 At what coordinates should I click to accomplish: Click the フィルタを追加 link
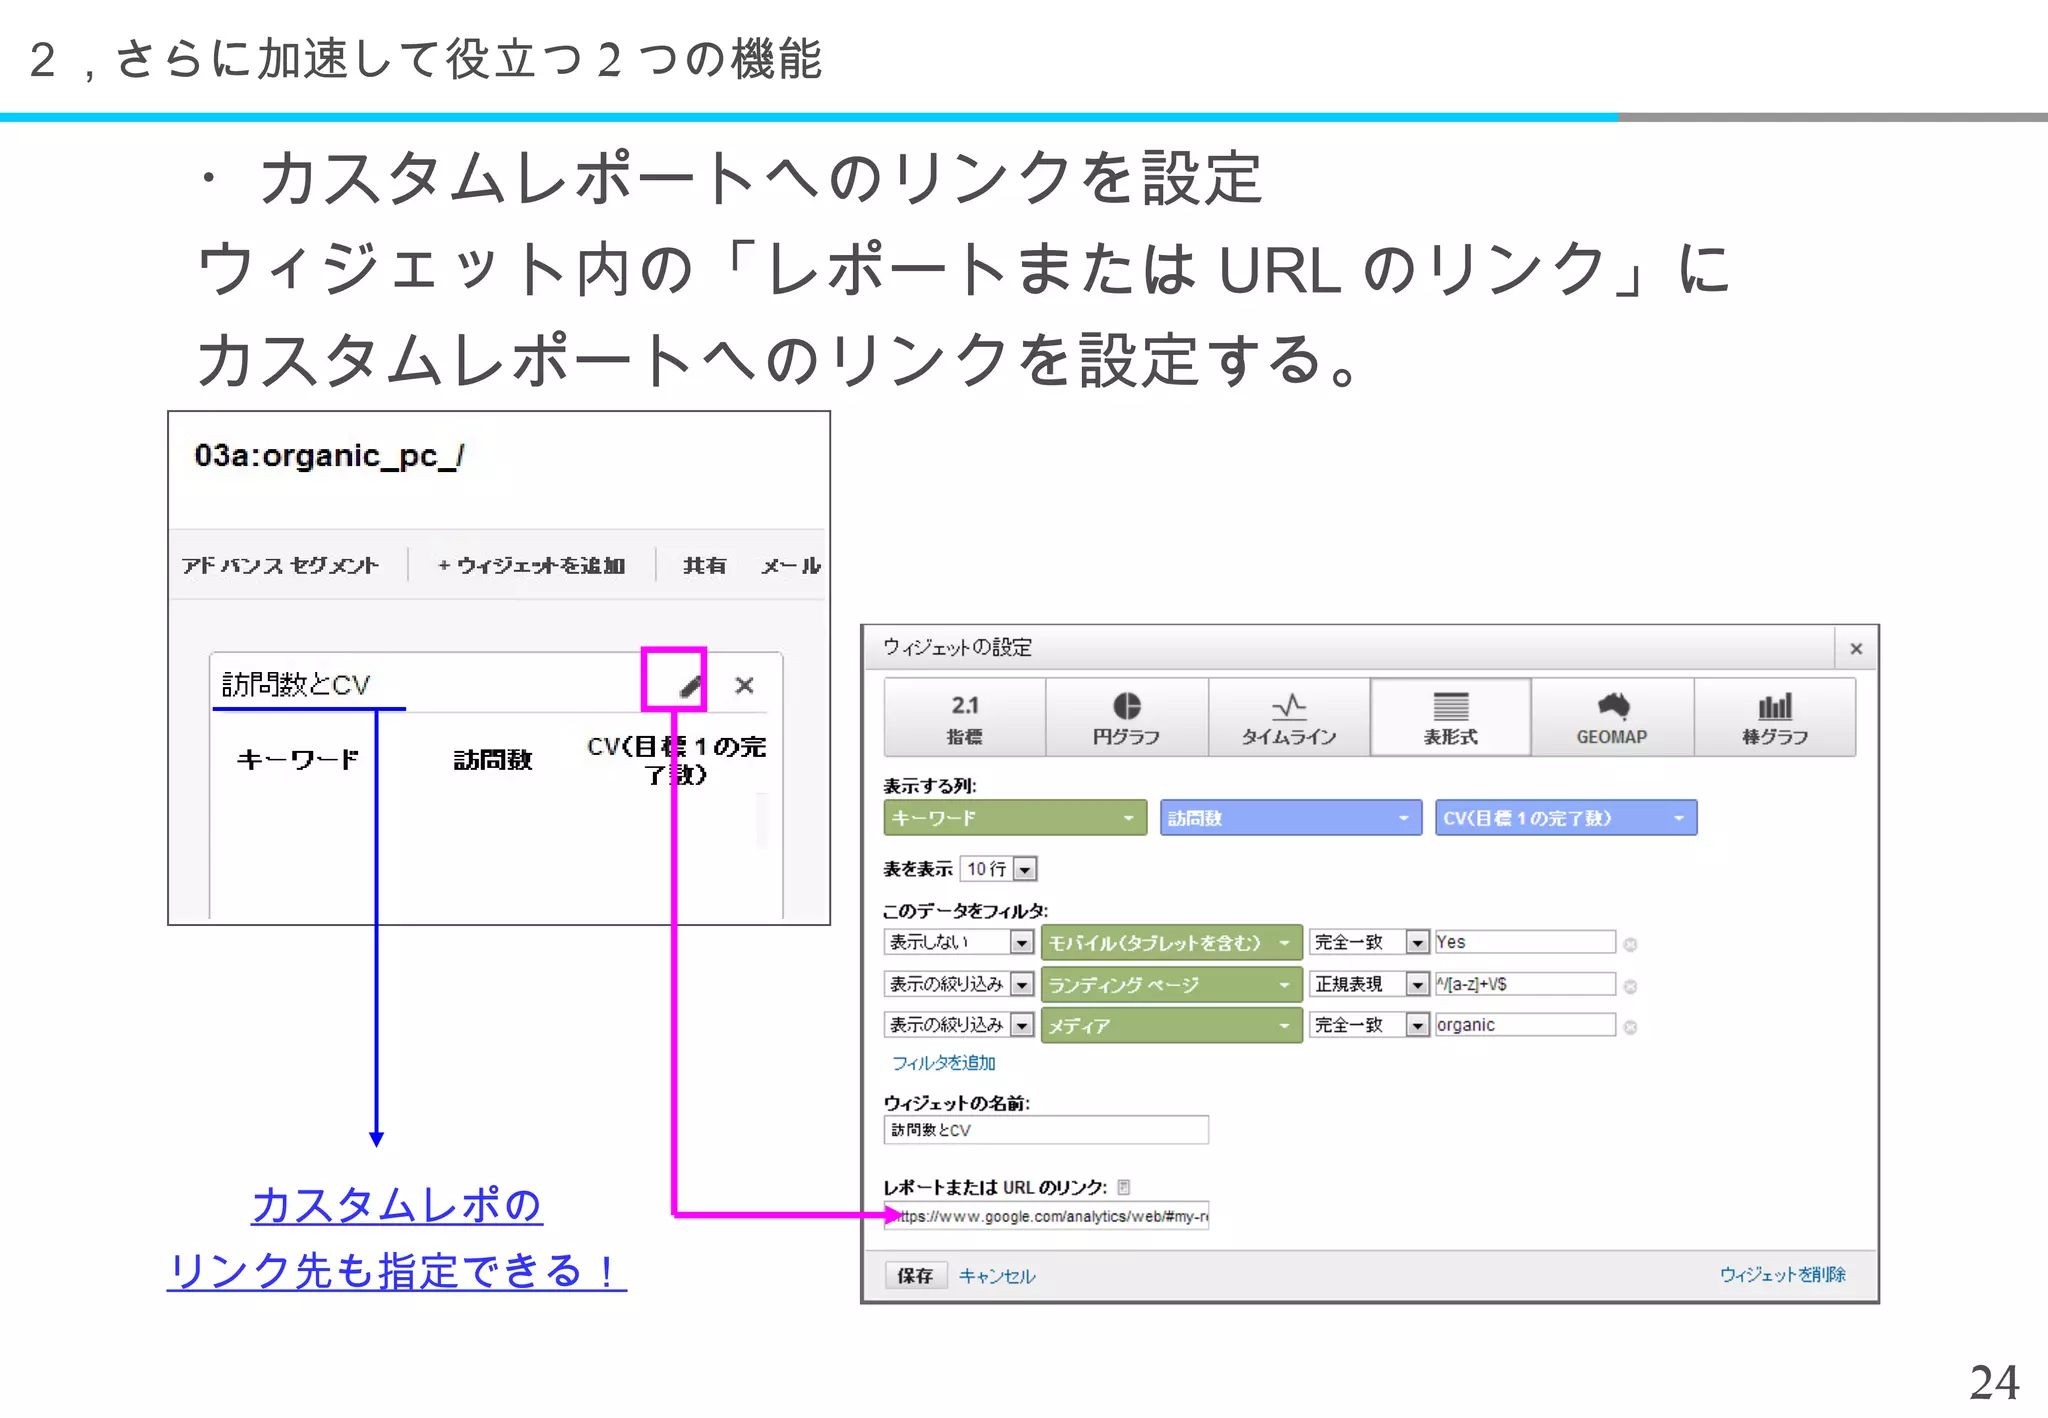(x=943, y=1063)
